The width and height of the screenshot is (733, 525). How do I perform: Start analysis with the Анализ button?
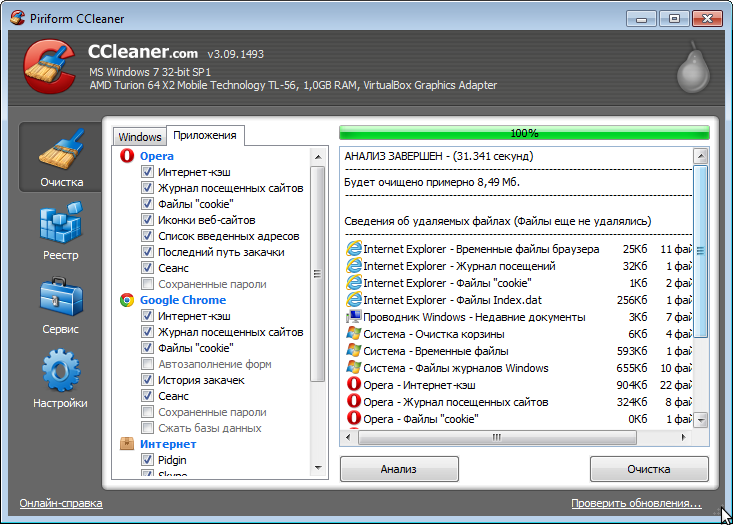coord(399,469)
